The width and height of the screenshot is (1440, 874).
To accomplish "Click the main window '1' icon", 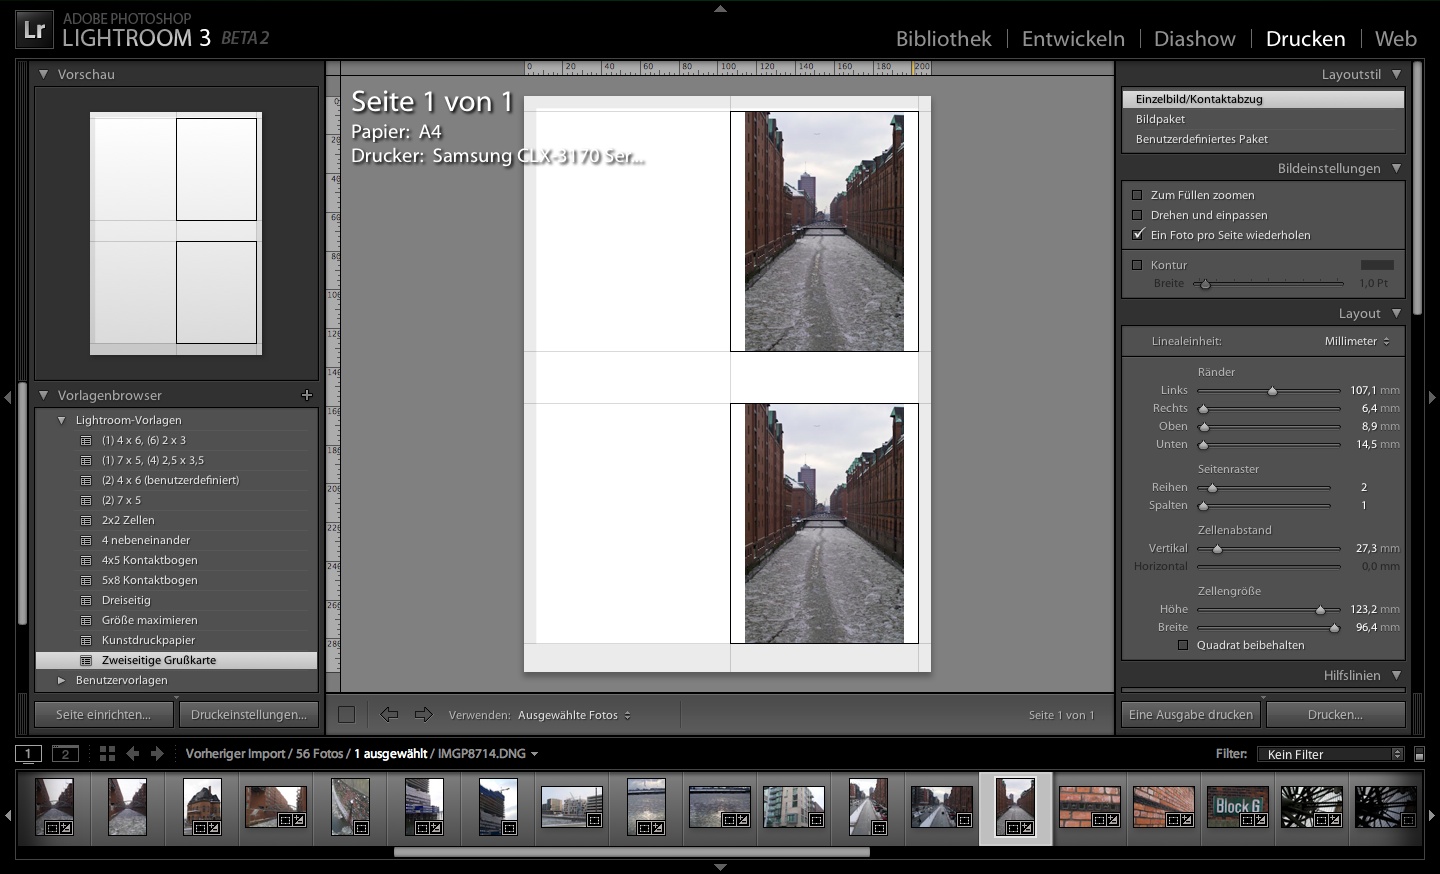I will click(28, 753).
